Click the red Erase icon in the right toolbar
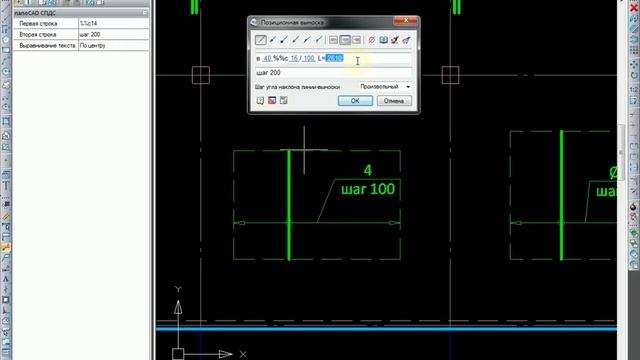 634,8
